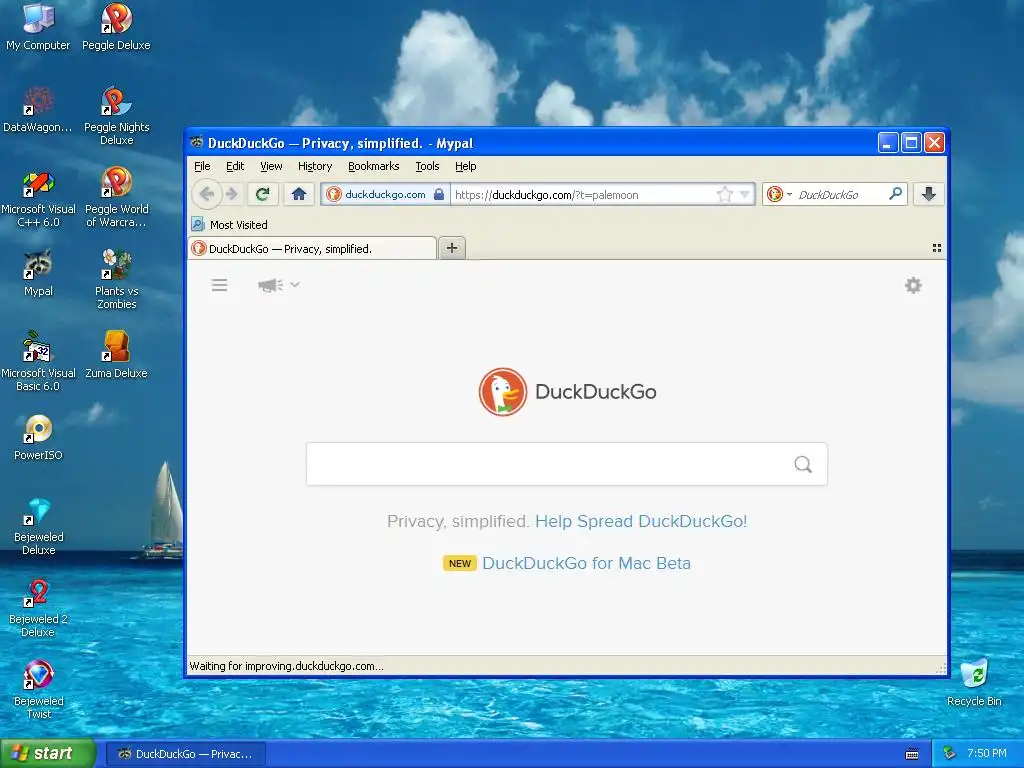Screen dimensions: 1024x768
Task: Click search magnifier in toolbar search box
Action: tap(895, 194)
